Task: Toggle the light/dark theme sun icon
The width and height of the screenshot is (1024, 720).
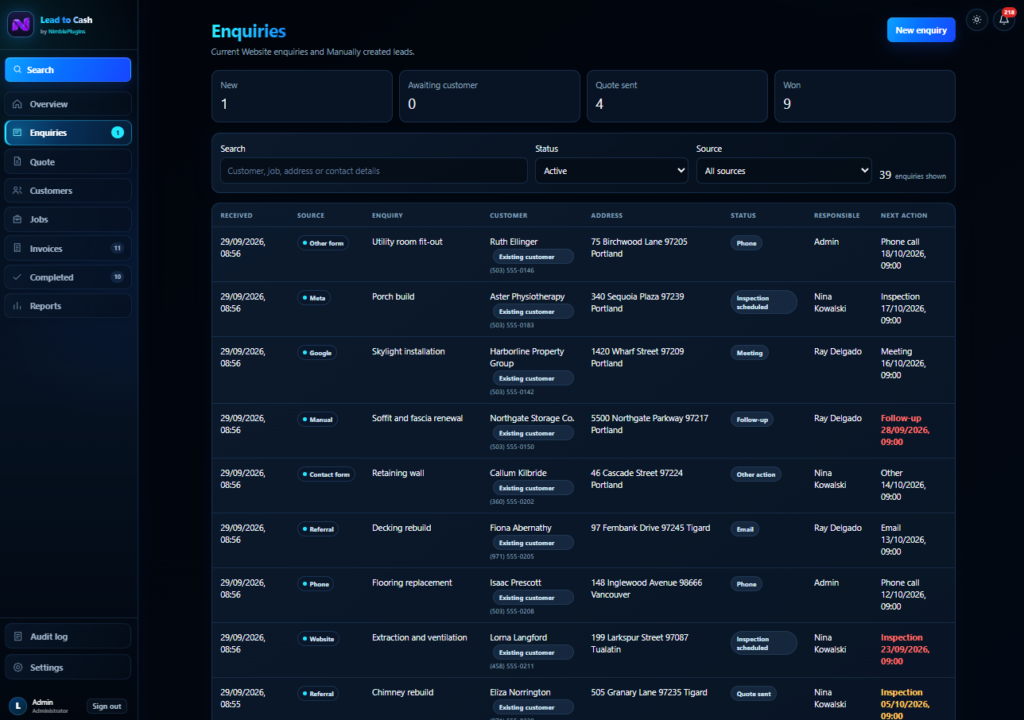Action: tap(976, 20)
